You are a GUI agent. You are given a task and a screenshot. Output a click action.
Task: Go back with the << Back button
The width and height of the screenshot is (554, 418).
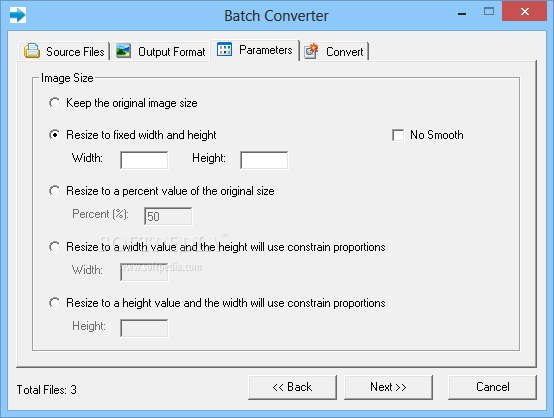click(x=292, y=387)
